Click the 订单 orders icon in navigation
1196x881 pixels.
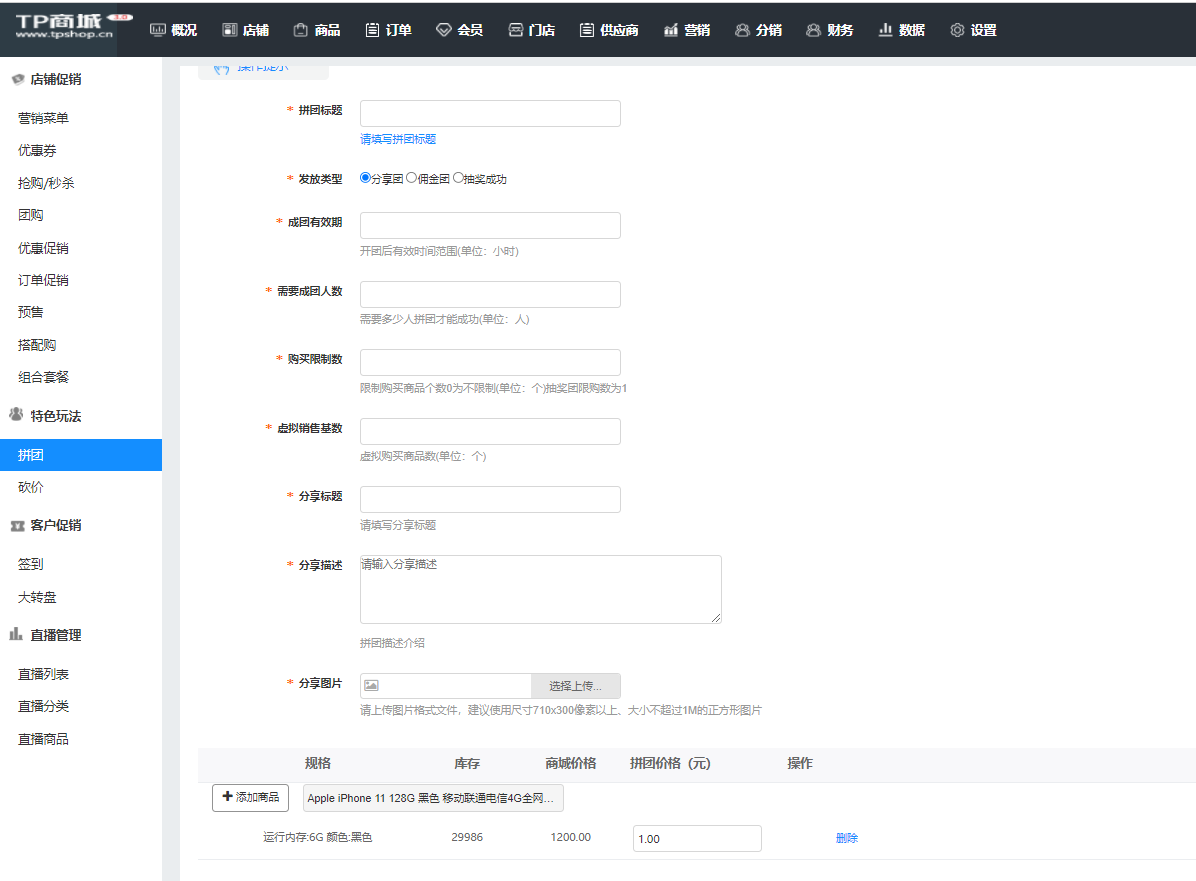click(x=372, y=30)
